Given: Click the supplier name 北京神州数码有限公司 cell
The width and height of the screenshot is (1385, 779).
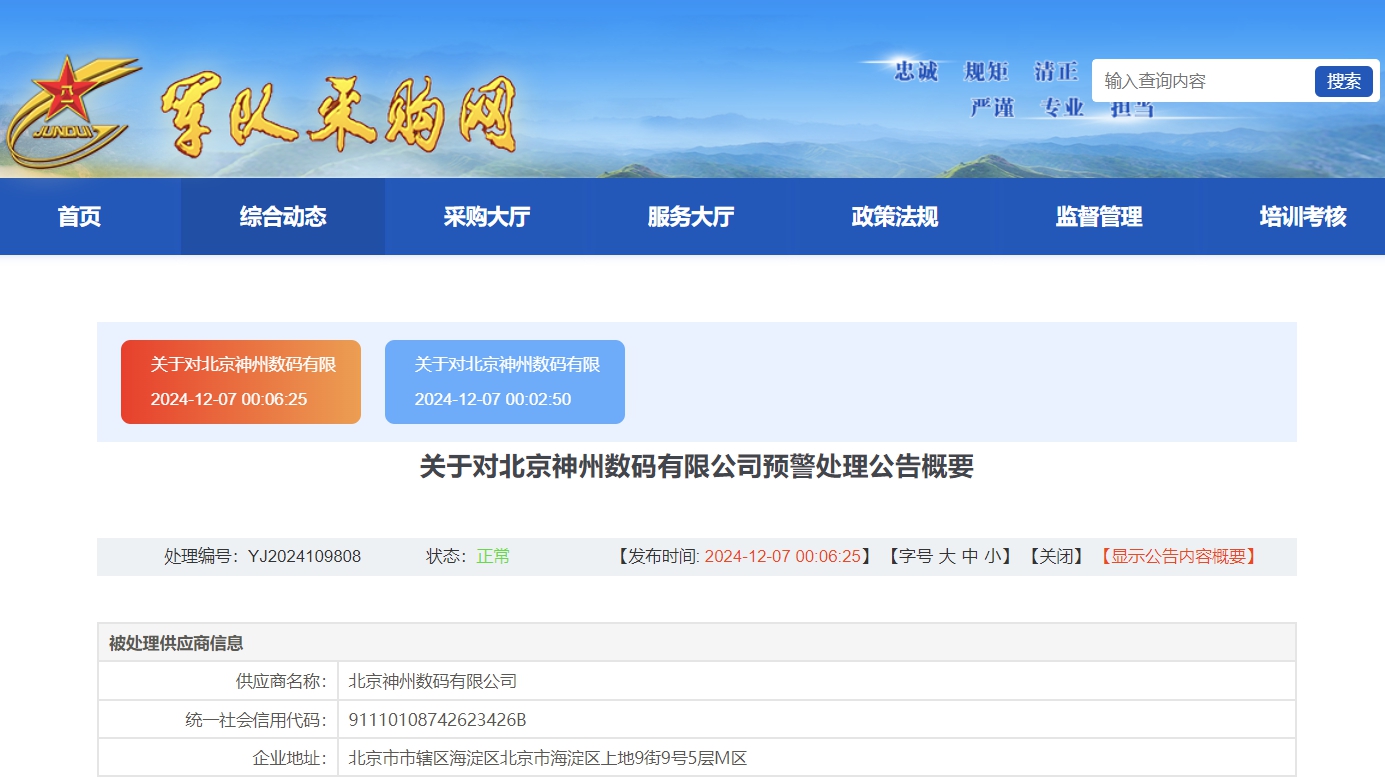Looking at the screenshot, I should click(x=432, y=682).
